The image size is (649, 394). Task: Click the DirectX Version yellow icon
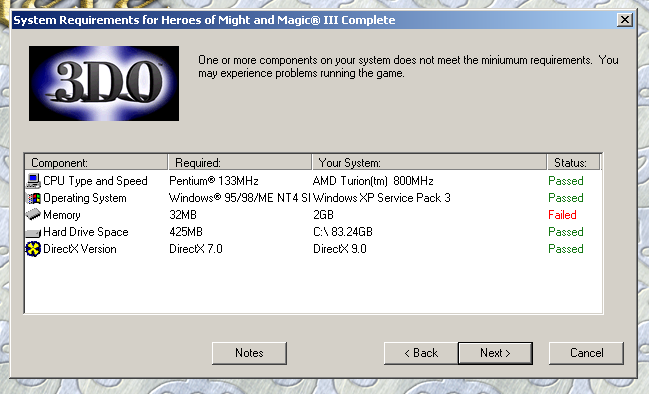pyautogui.click(x=34, y=249)
